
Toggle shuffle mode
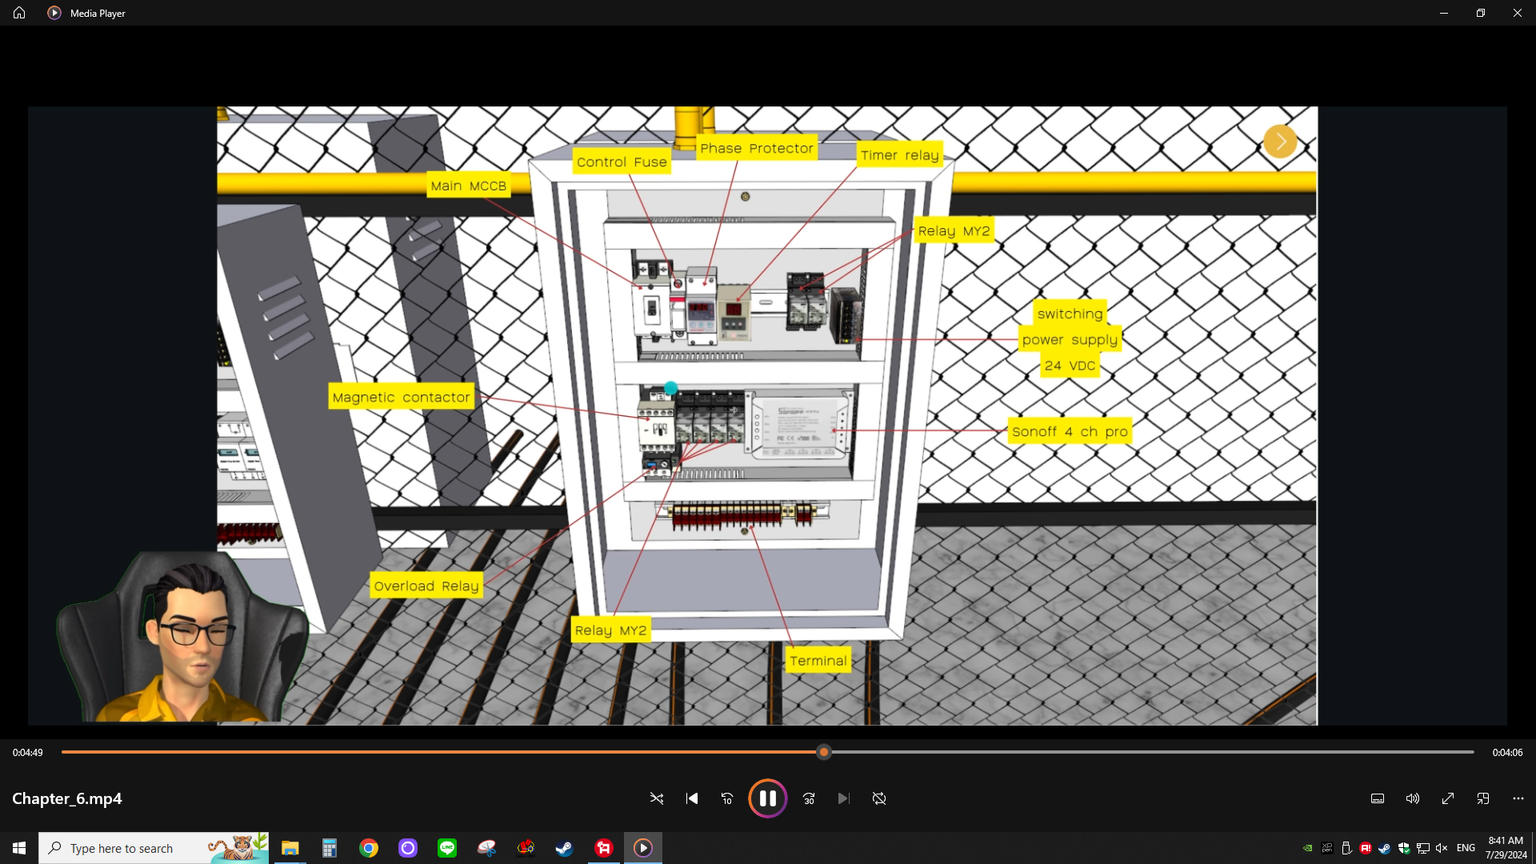tap(657, 798)
